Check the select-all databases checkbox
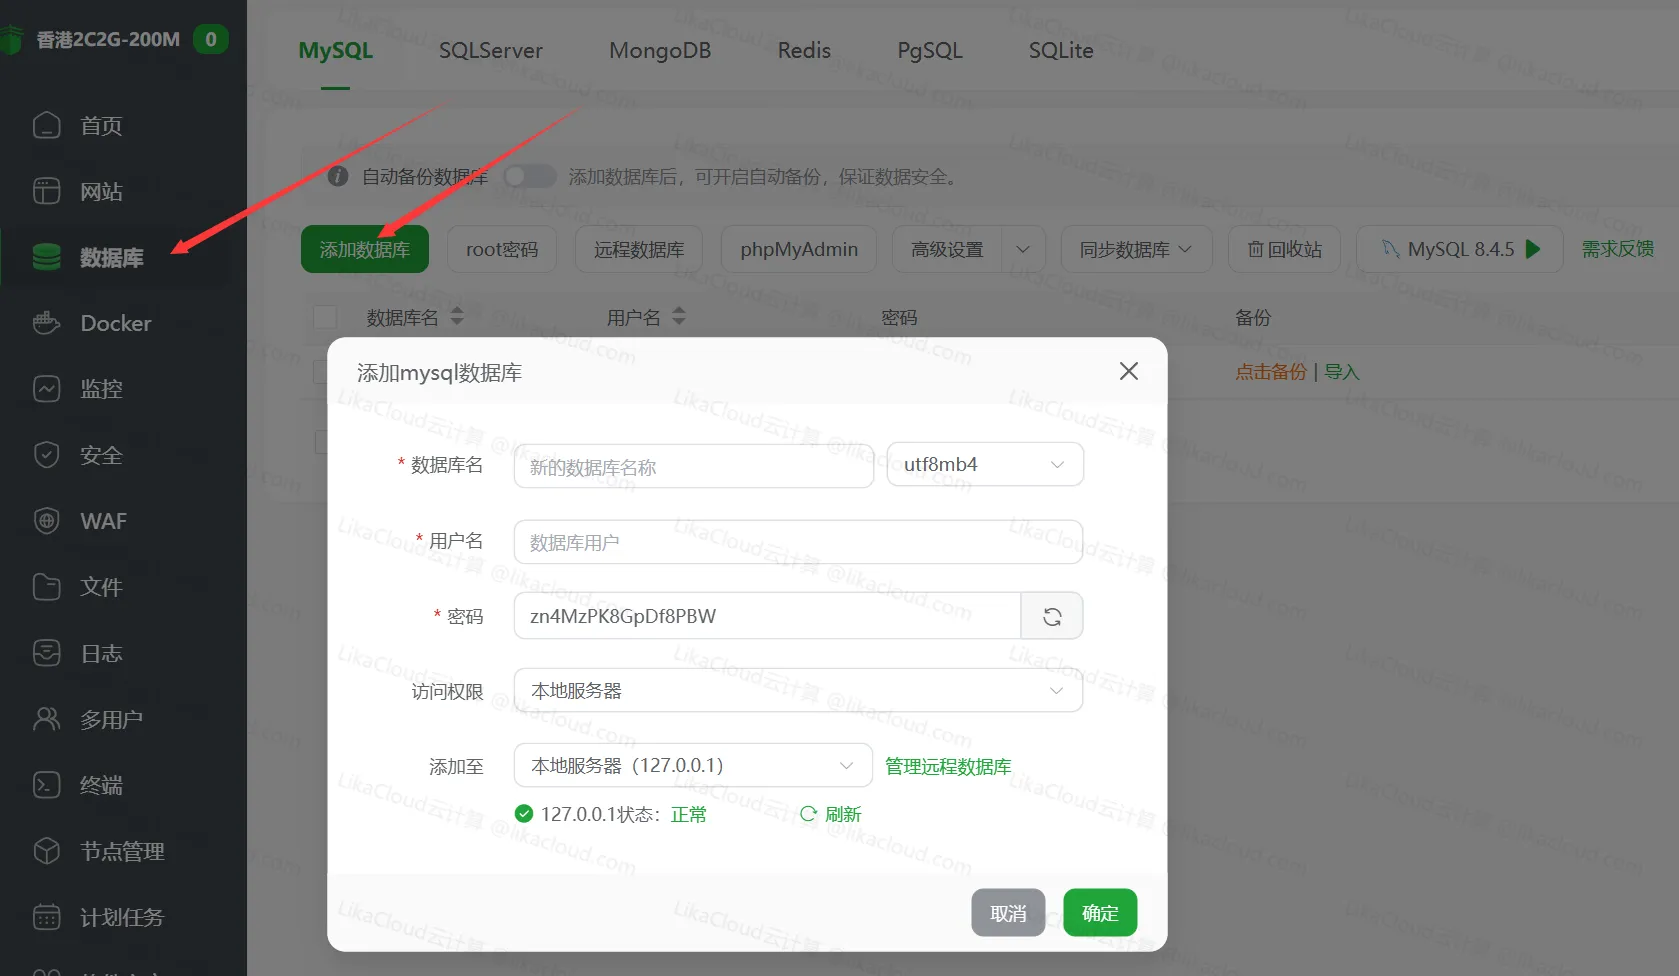 [x=324, y=316]
